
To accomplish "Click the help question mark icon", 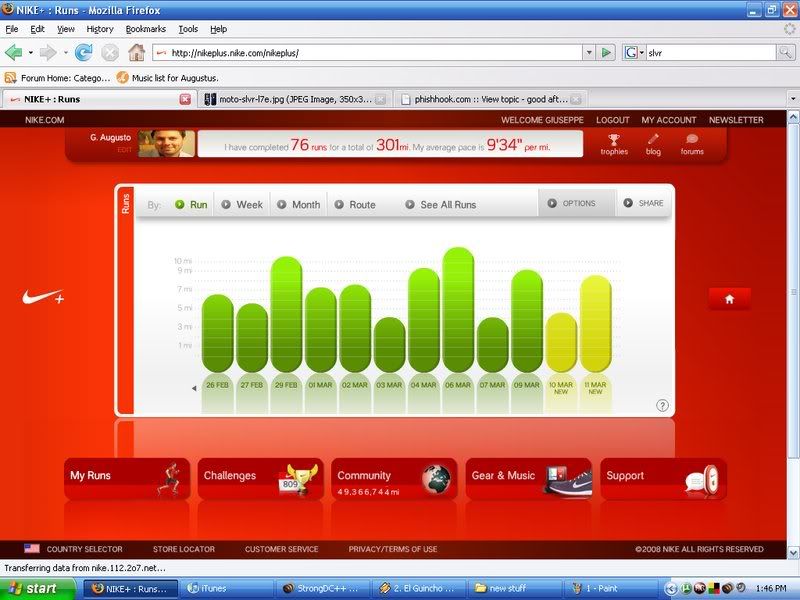I will [x=662, y=405].
